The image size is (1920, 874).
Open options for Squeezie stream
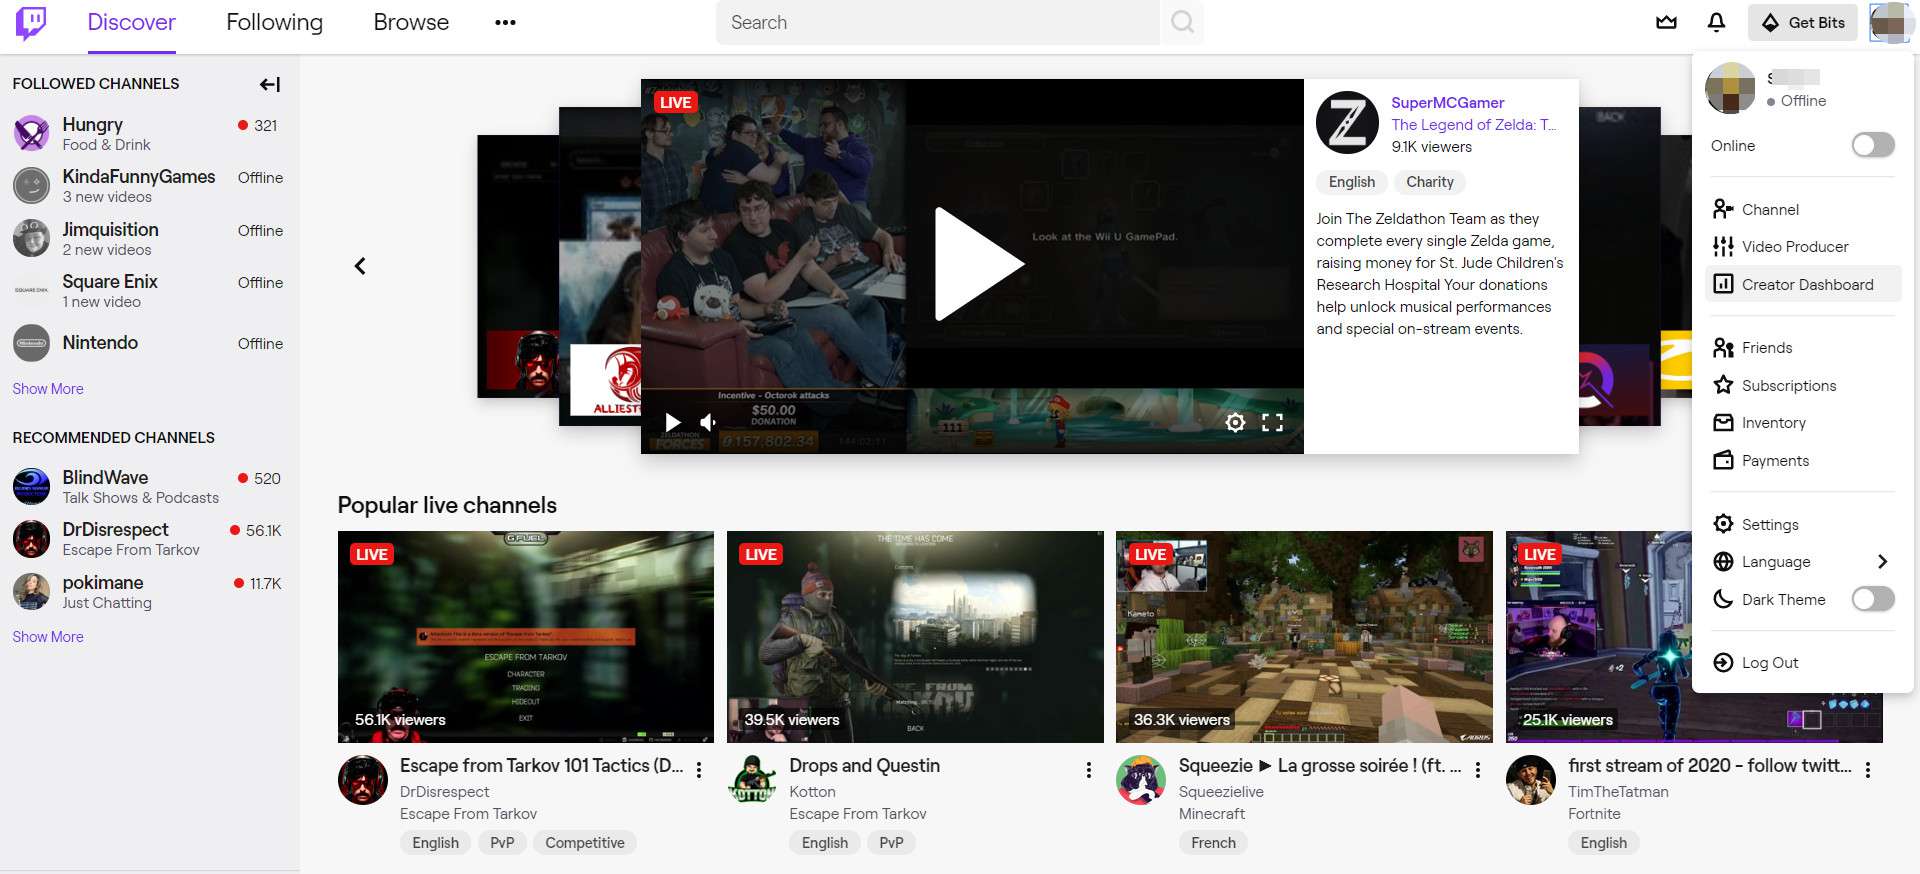(x=1478, y=770)
